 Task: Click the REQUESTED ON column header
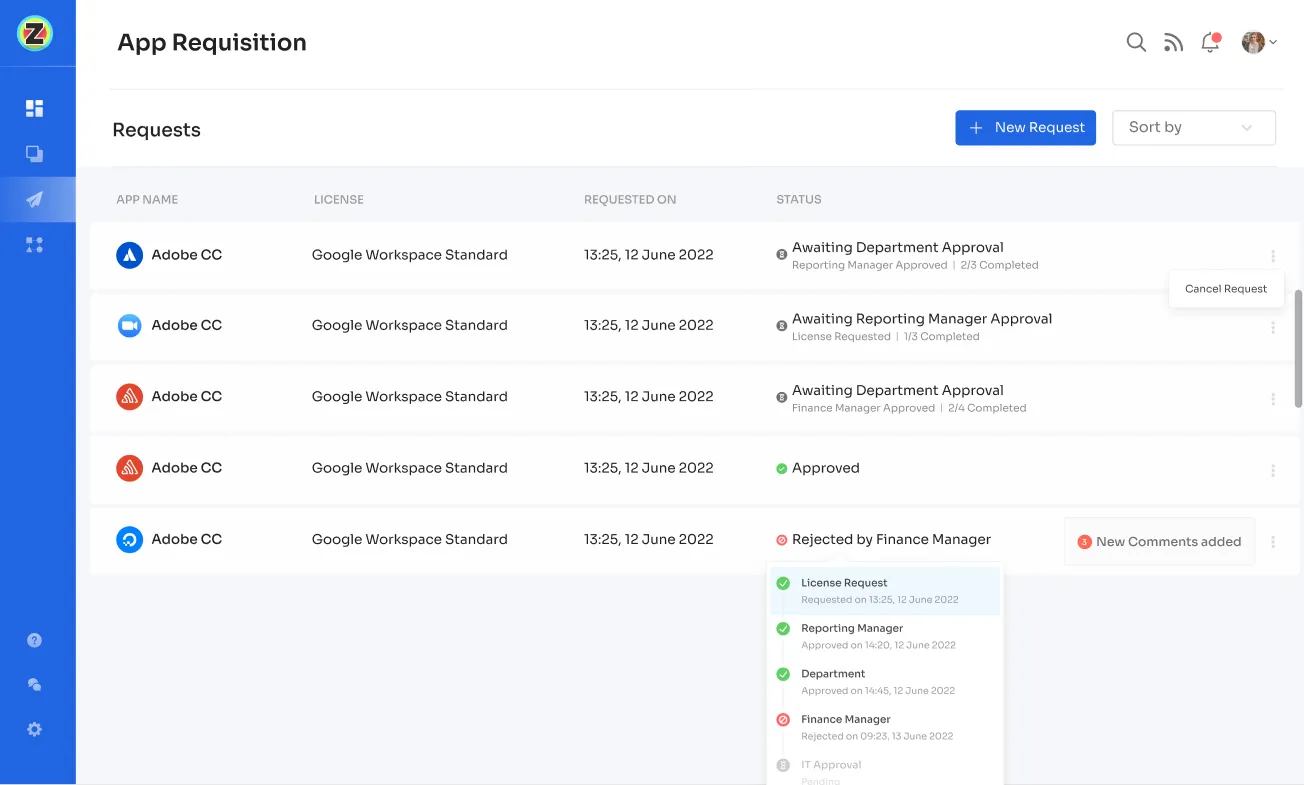pos(630,200)
